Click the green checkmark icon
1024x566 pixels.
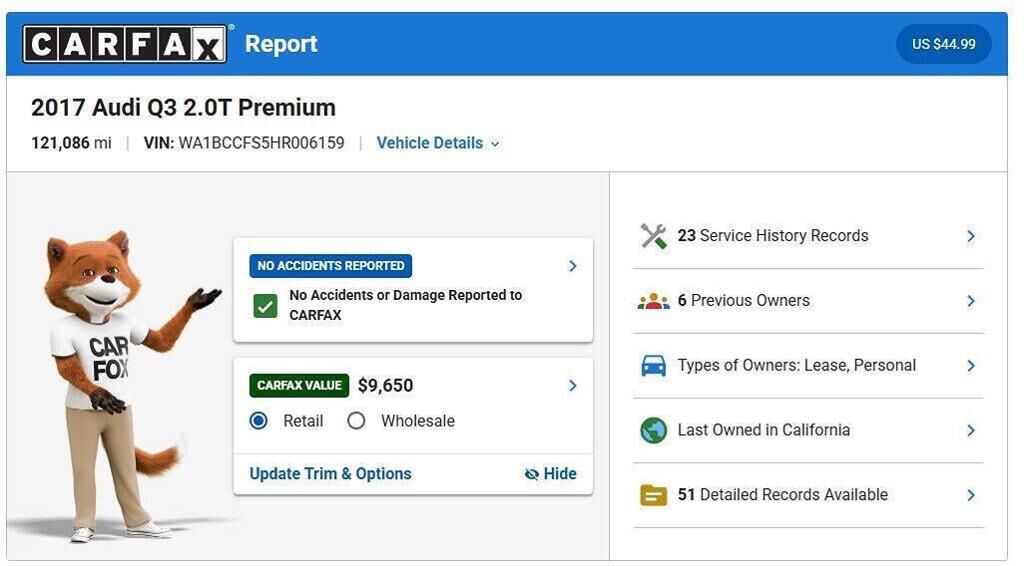(x=265, y=306)
